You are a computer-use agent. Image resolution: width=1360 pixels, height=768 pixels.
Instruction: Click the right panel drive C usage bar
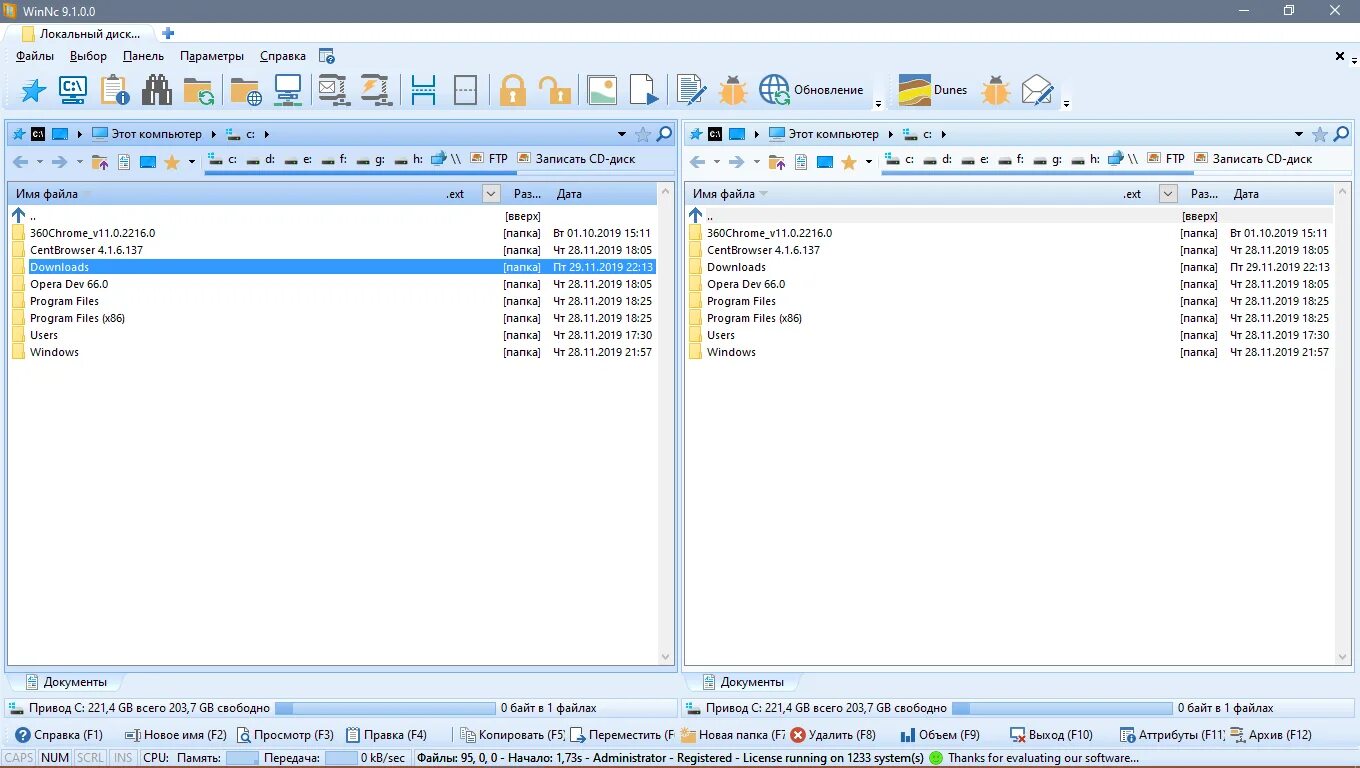click(1062, 708)
